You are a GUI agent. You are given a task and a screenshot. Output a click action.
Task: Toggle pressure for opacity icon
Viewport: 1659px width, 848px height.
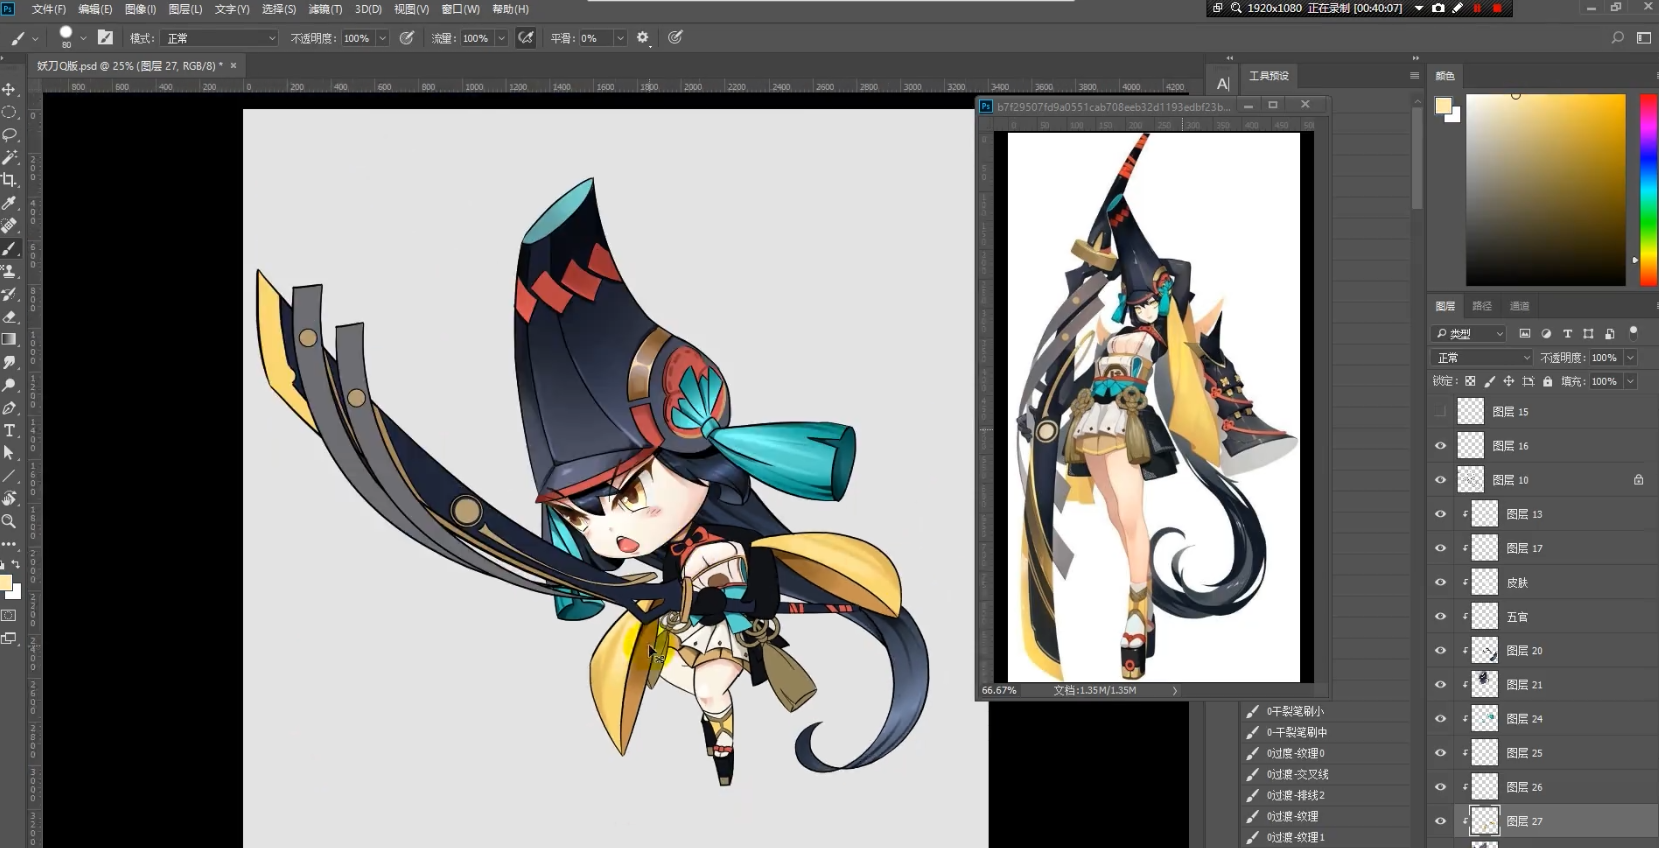407,38
